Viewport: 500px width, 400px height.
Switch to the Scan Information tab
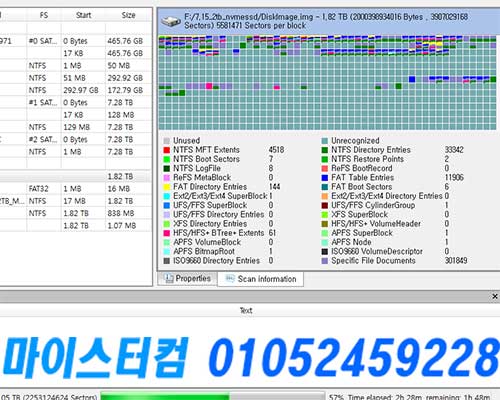pos(260,279)
